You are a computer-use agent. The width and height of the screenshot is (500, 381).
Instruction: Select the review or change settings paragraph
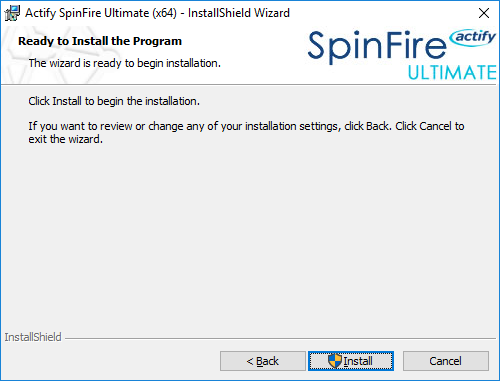coord(246,132)
